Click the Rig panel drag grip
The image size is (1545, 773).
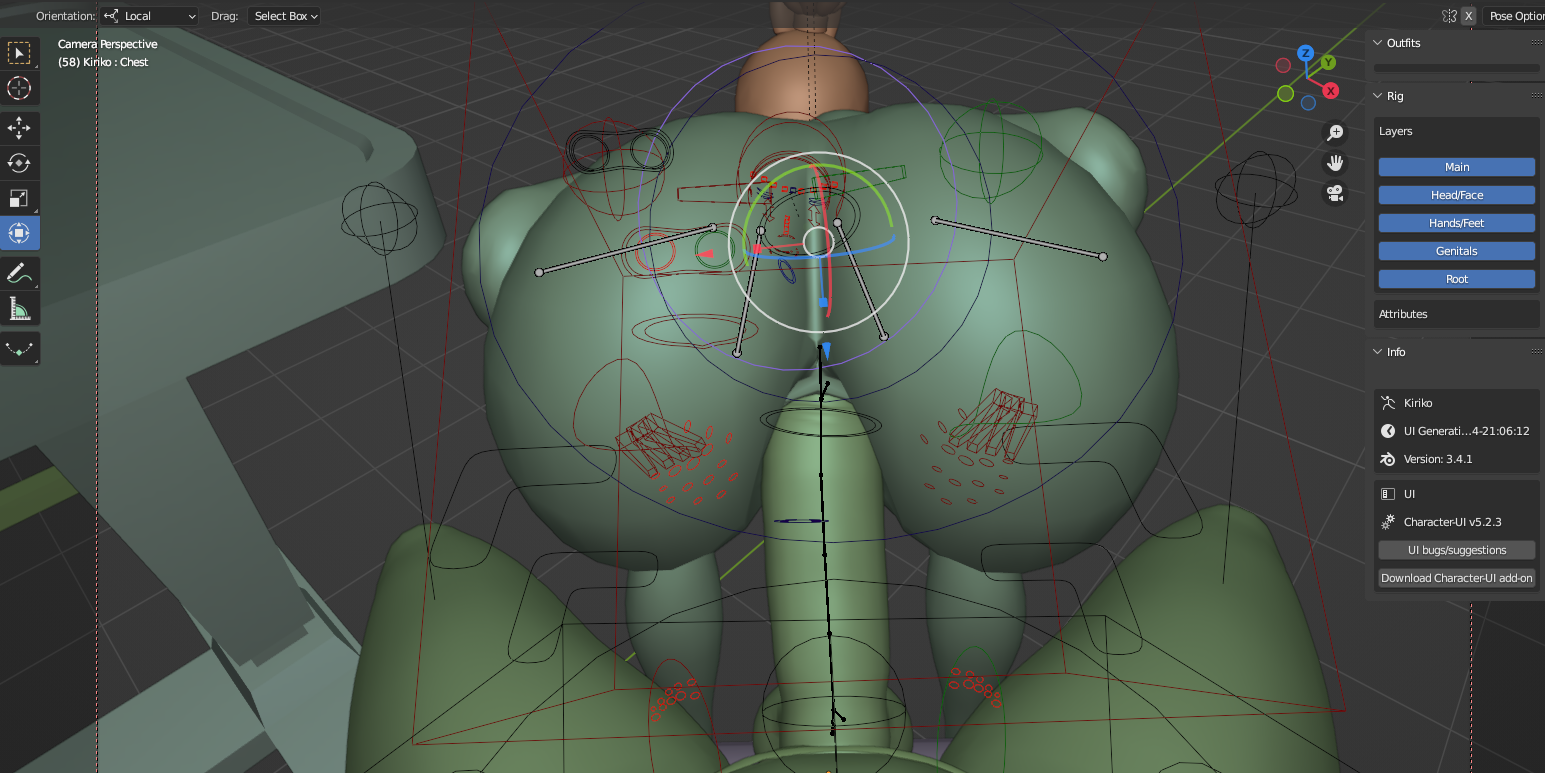1536,96
